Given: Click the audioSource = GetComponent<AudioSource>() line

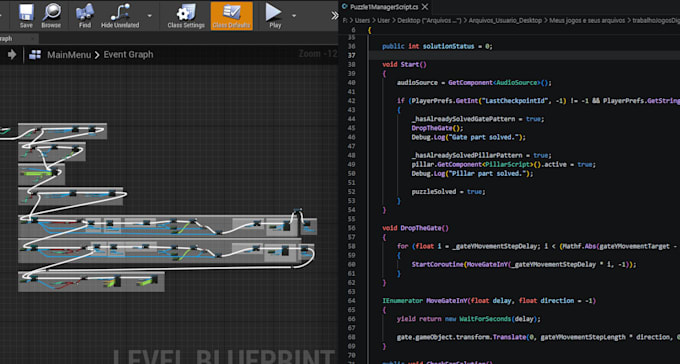Looking at the screenshot, I should pos(474,82).
